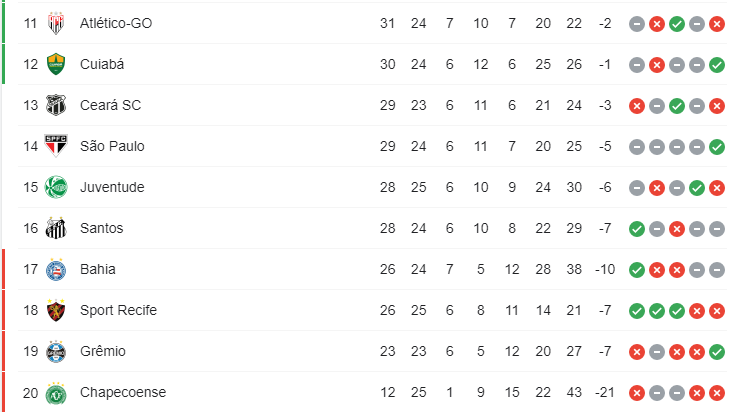Select Bahia's points value 26

[388, 269]
